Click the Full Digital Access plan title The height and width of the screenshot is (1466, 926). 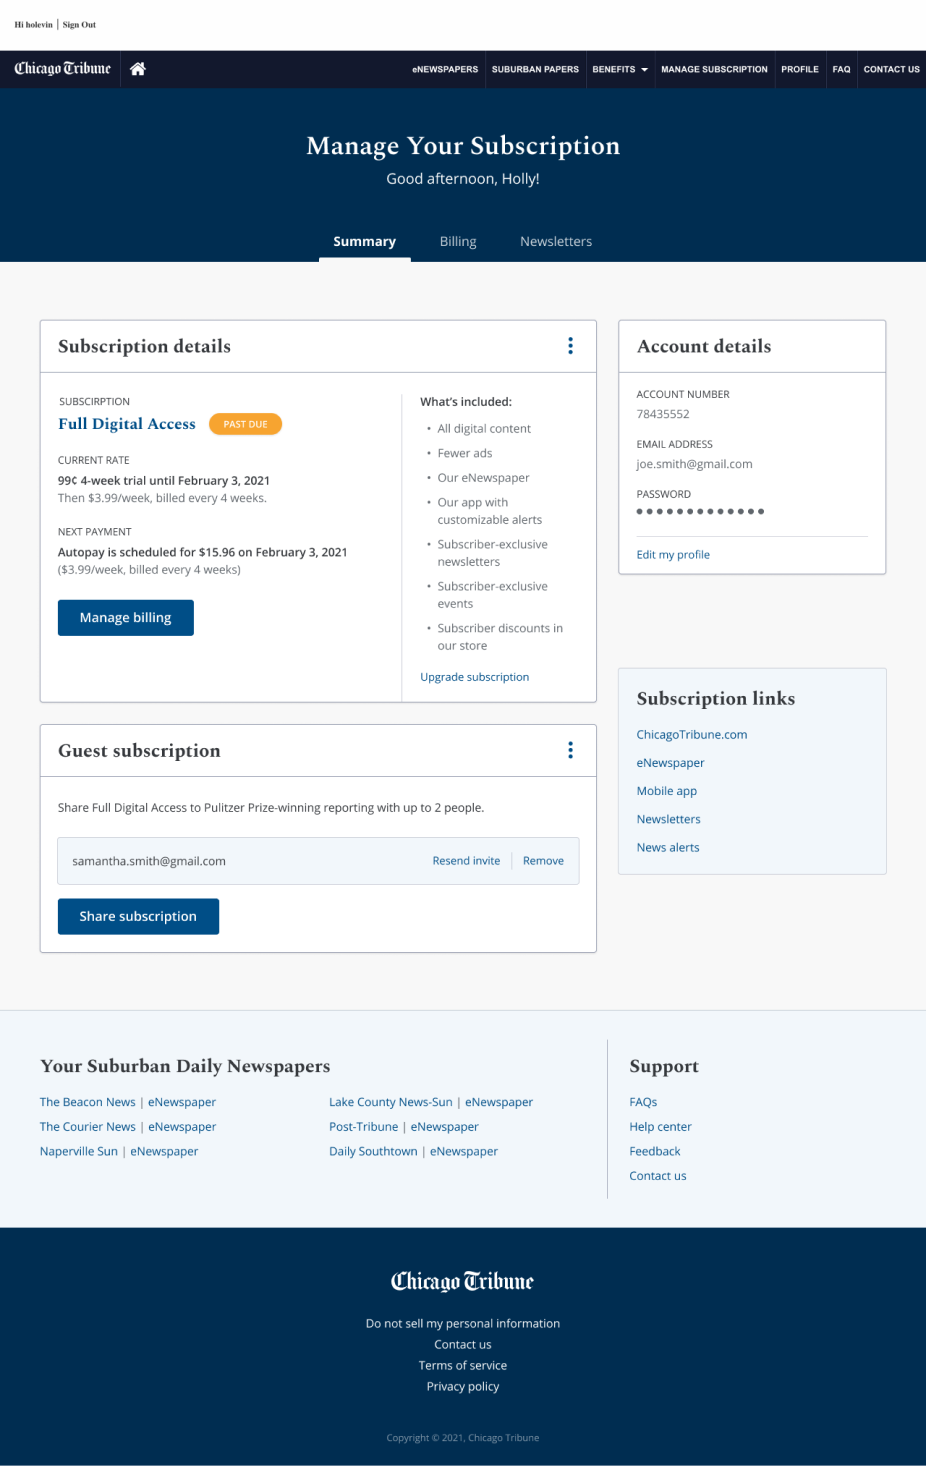tap(127, 424)
